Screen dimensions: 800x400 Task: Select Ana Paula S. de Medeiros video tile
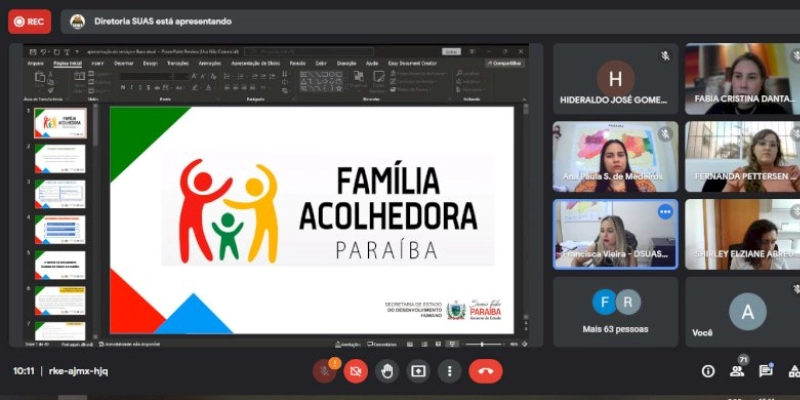coord(615,157)
